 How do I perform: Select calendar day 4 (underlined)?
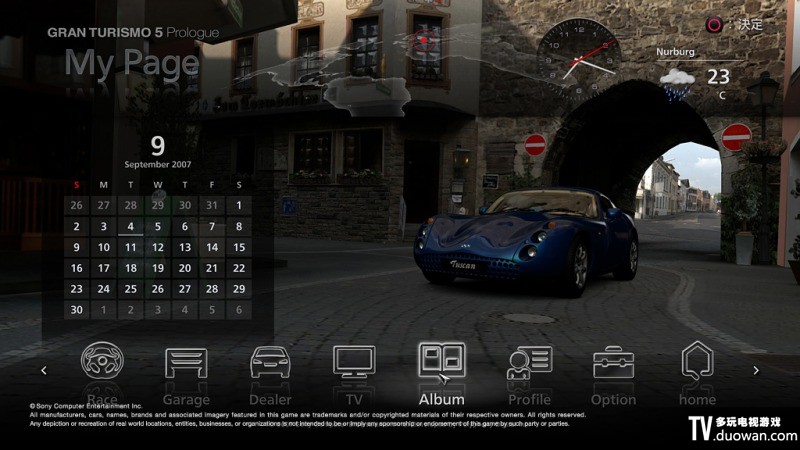(x=131, y=227)
